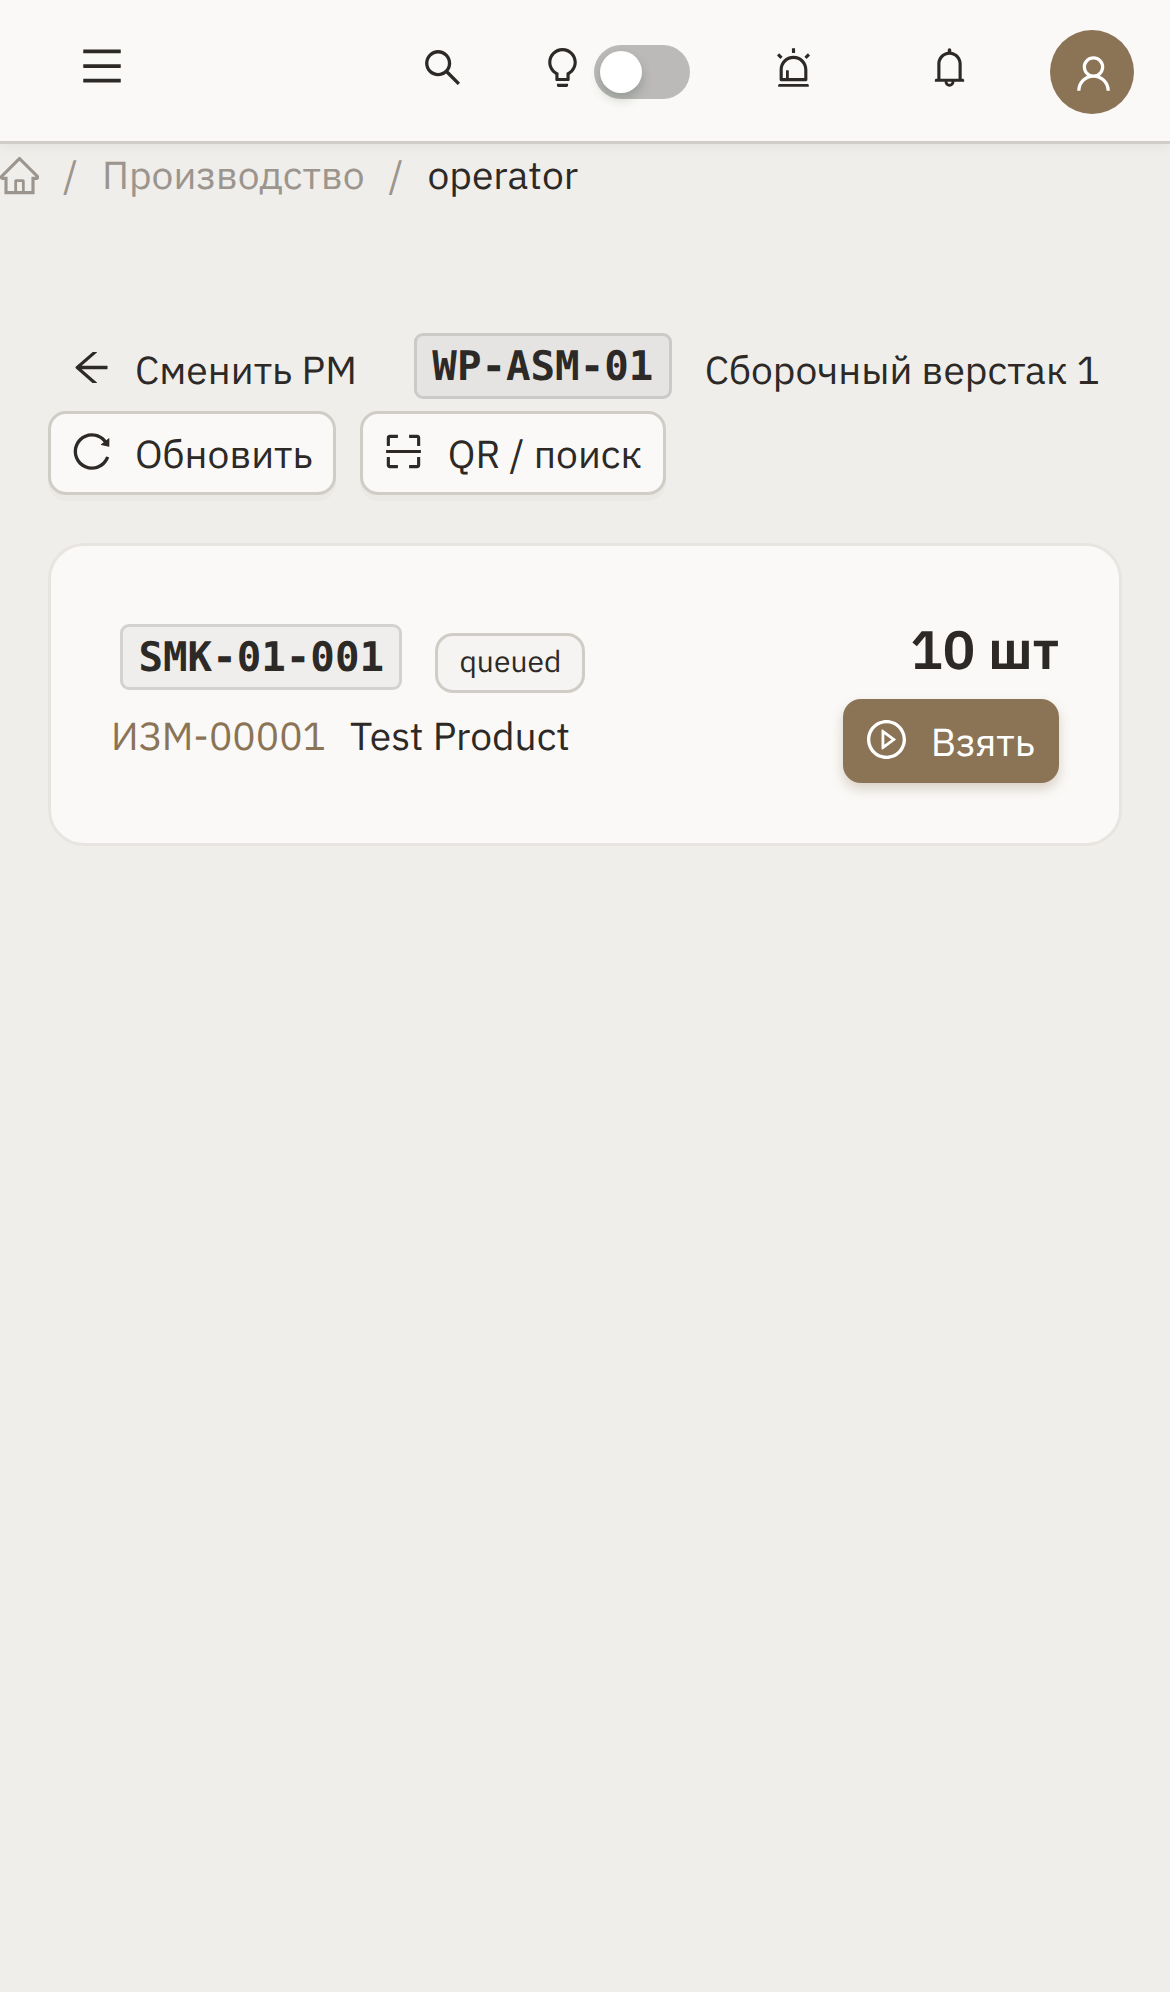Open the ИЗМ-00001 item link
The image size is (1170, 1992).
click(218, 737)
